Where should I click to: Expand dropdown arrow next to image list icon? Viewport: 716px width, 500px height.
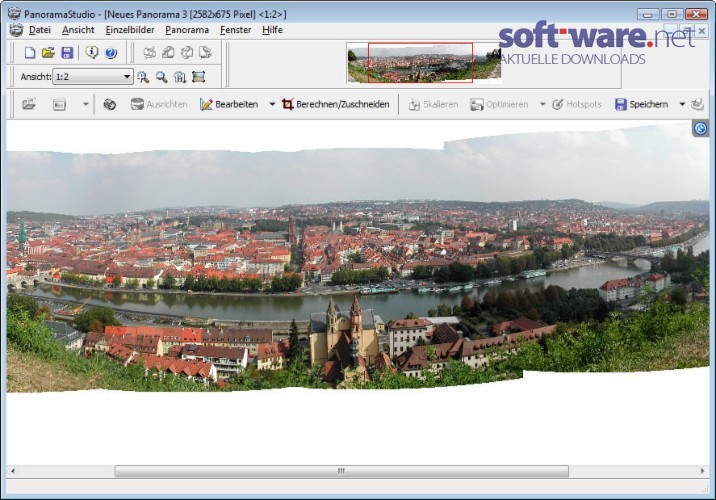tap(85, 104)
